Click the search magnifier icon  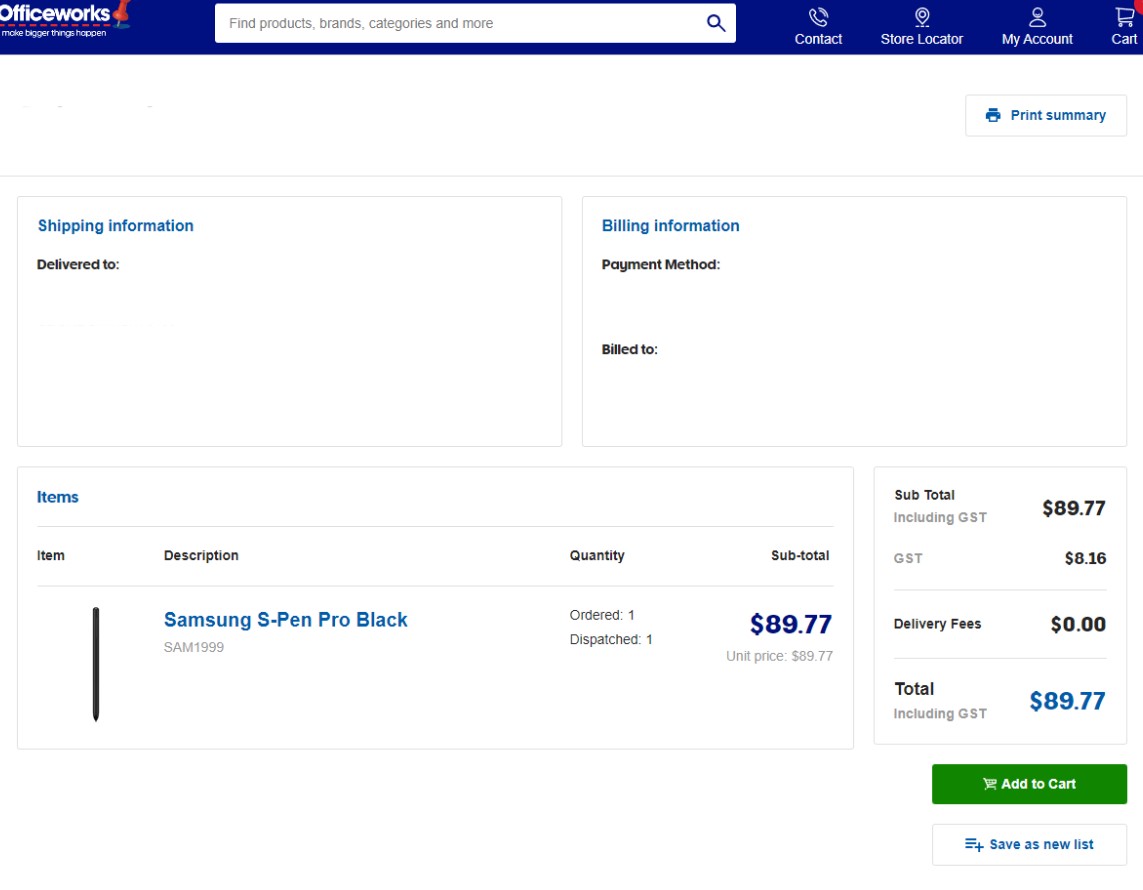pyautogui.click(x=716, y=23)
